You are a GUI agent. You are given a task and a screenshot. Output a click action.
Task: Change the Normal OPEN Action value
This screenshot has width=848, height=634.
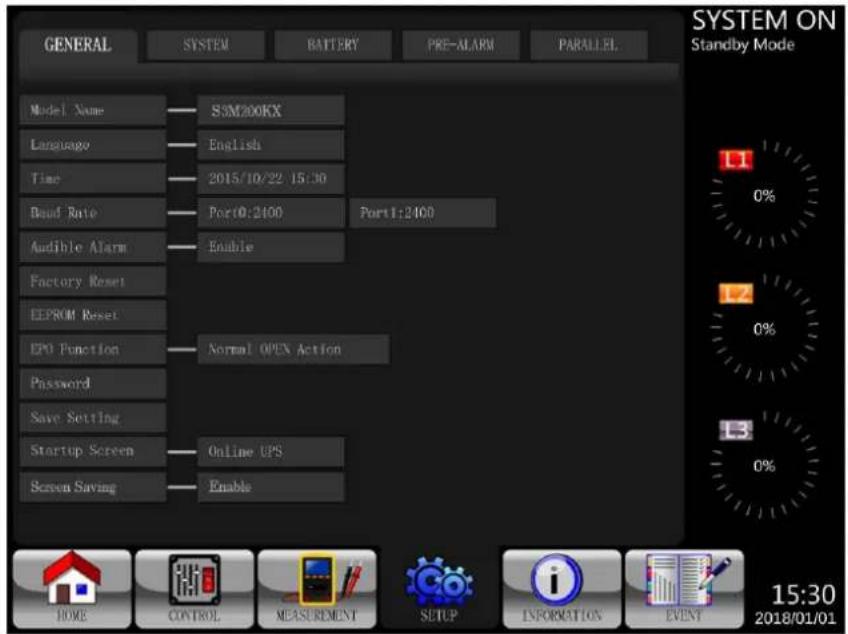point(293,349)
